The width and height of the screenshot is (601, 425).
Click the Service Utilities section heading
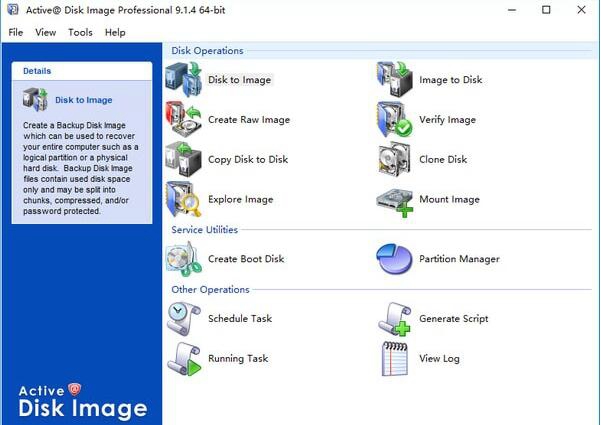tap(205, 230)
